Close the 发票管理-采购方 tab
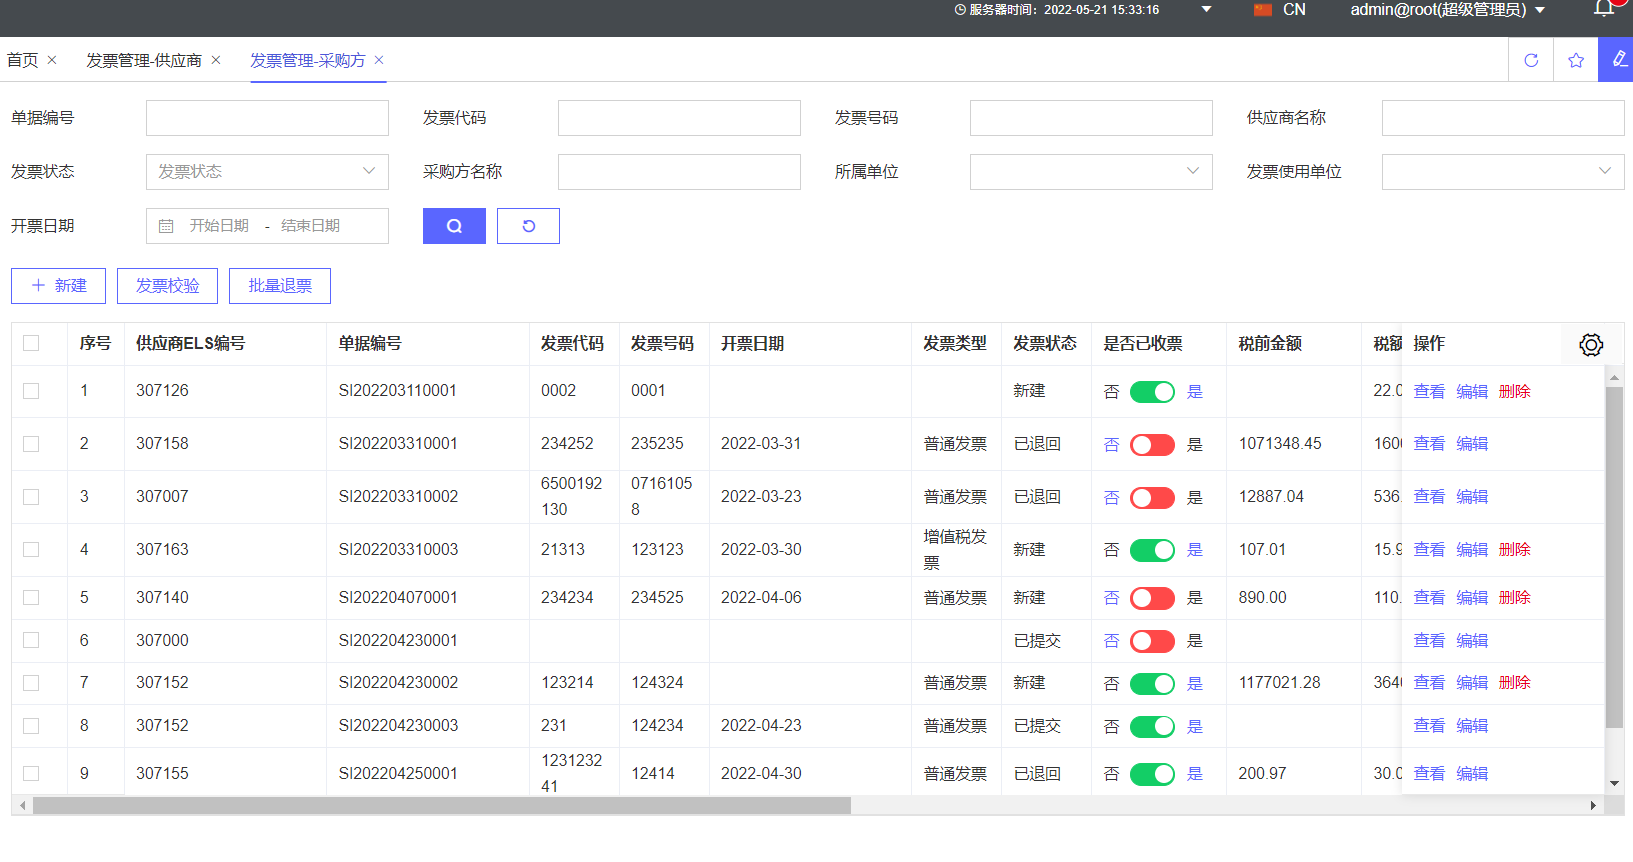This screenshot has height=862, width=1633. tap(379, 60)
